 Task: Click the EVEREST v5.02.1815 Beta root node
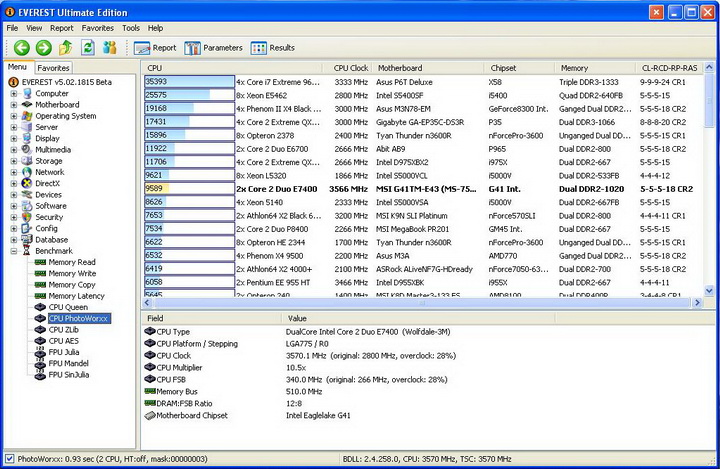coord(66,82)
